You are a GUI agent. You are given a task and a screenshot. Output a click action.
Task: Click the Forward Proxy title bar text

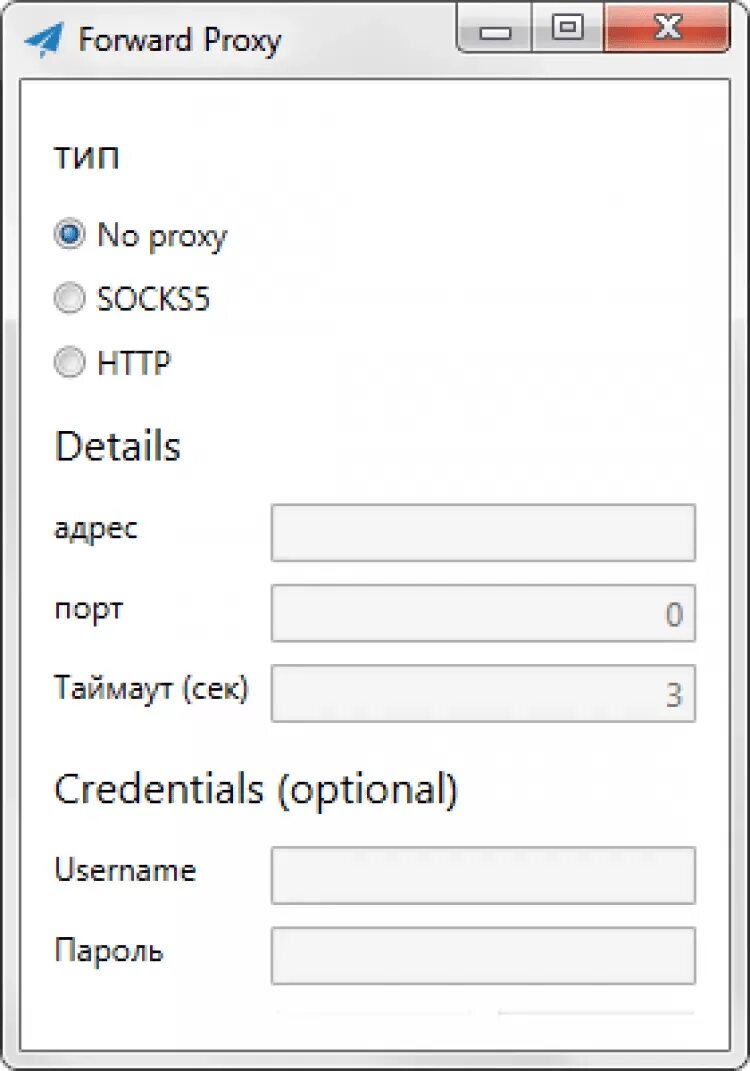[179, 40]
